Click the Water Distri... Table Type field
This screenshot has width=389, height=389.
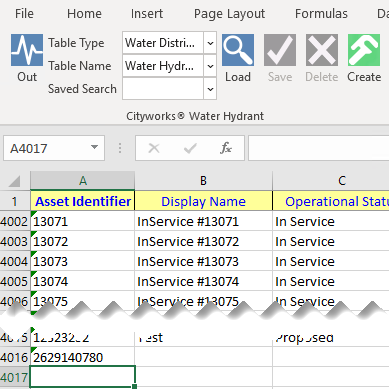point(163,43)
